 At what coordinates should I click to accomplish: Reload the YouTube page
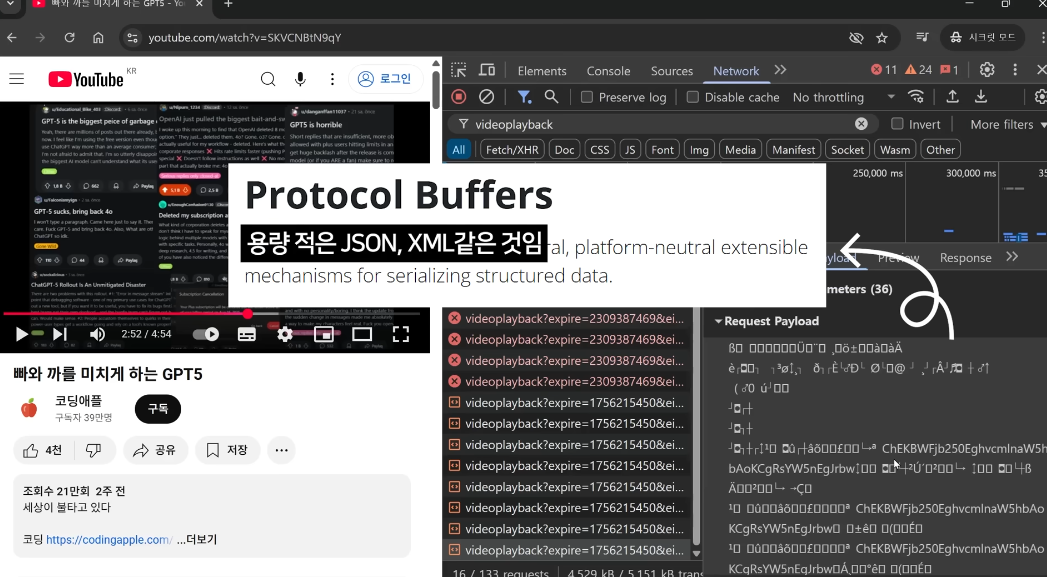pyautogui.click(x=69, y=37)
